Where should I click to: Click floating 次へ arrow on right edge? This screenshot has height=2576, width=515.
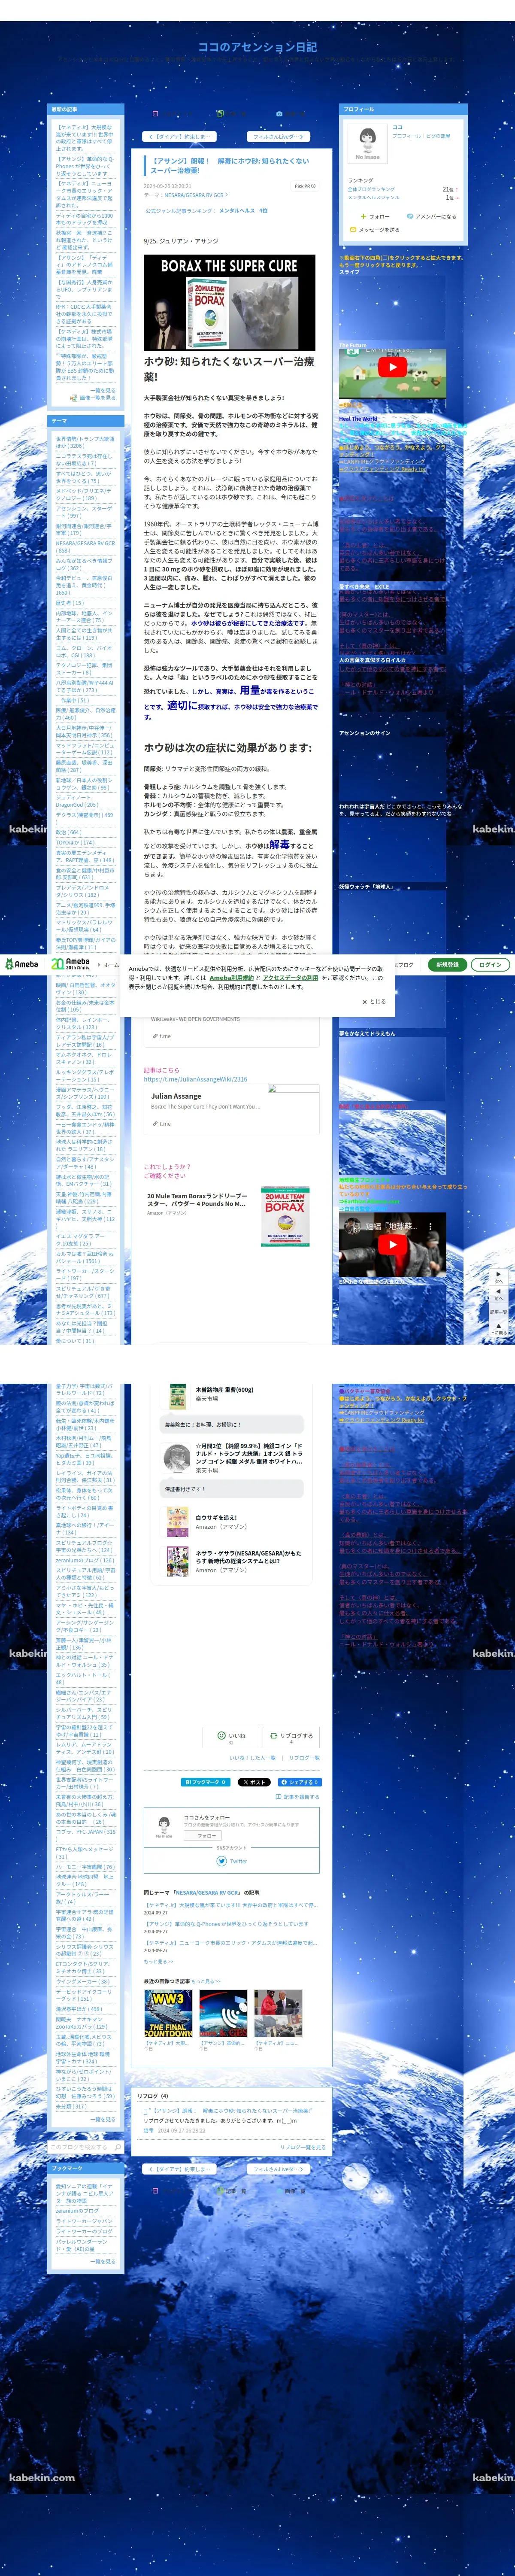click(499, 1277)
